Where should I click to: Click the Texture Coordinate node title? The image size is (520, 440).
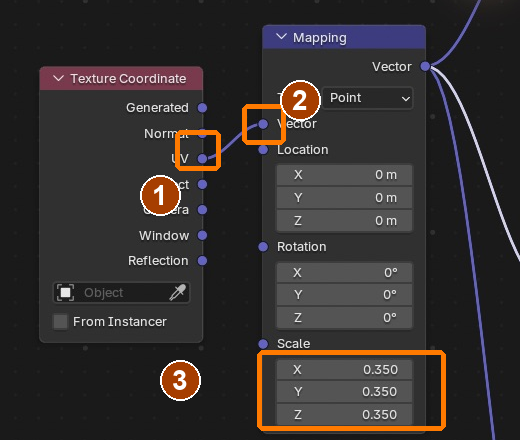coord(128,79)
